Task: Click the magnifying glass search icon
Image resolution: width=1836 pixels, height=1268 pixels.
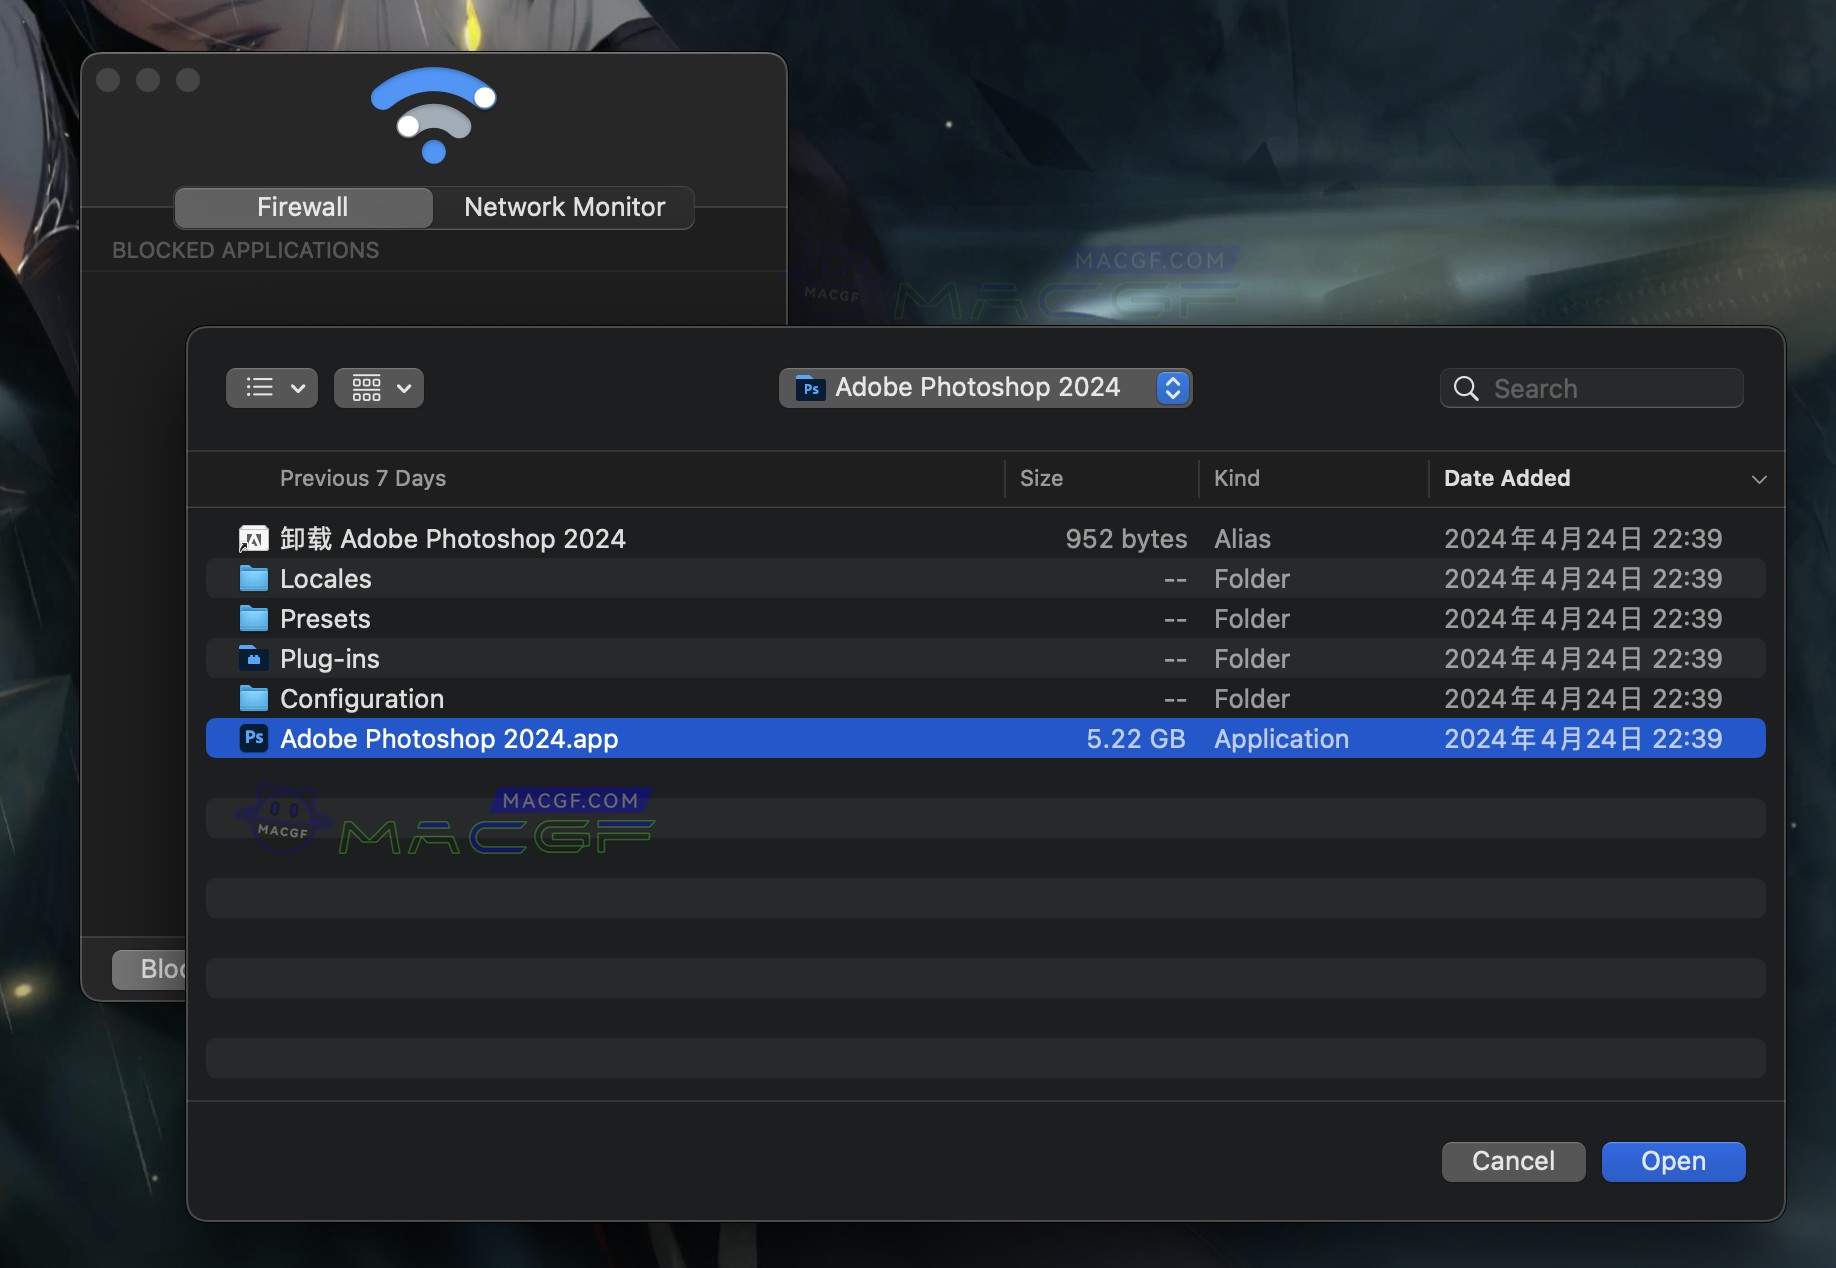Action: 1466,389
